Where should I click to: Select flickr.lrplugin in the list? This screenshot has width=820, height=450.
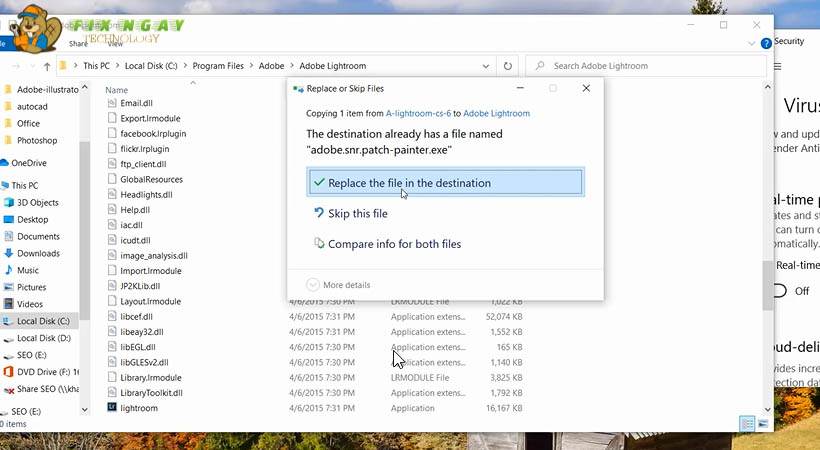144,149
